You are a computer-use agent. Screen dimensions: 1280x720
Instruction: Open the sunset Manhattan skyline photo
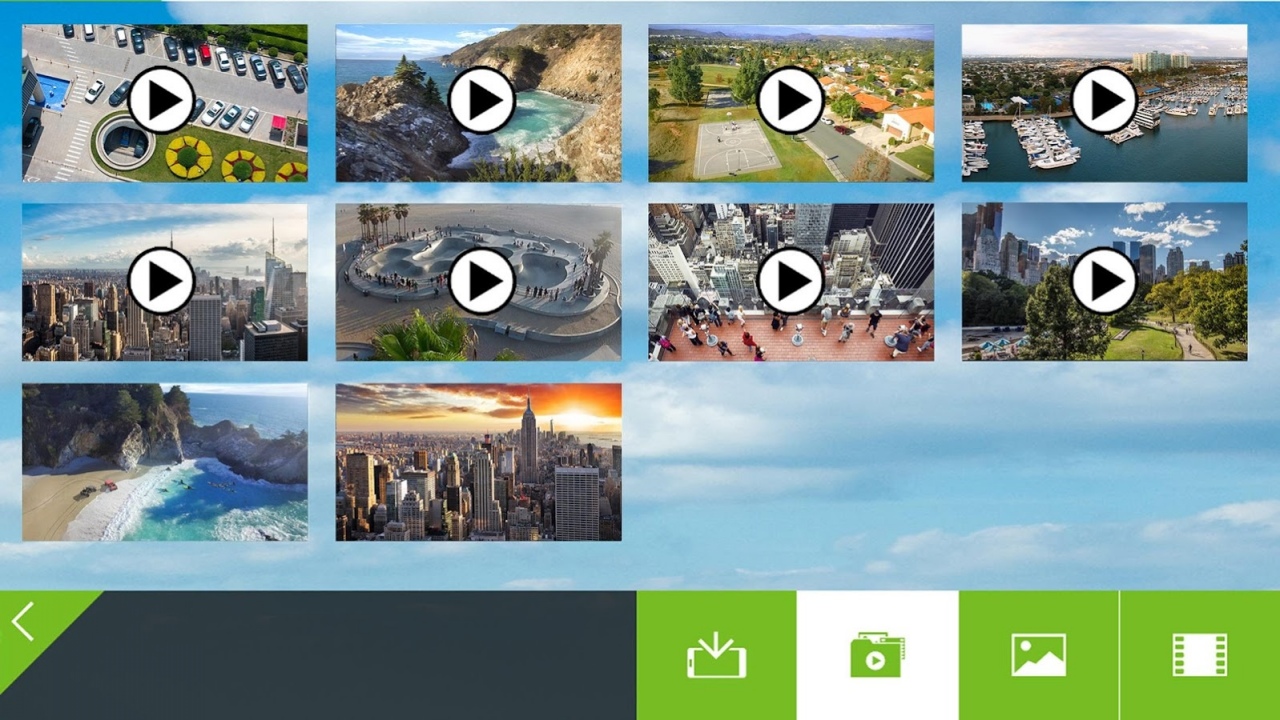point(478,462)
